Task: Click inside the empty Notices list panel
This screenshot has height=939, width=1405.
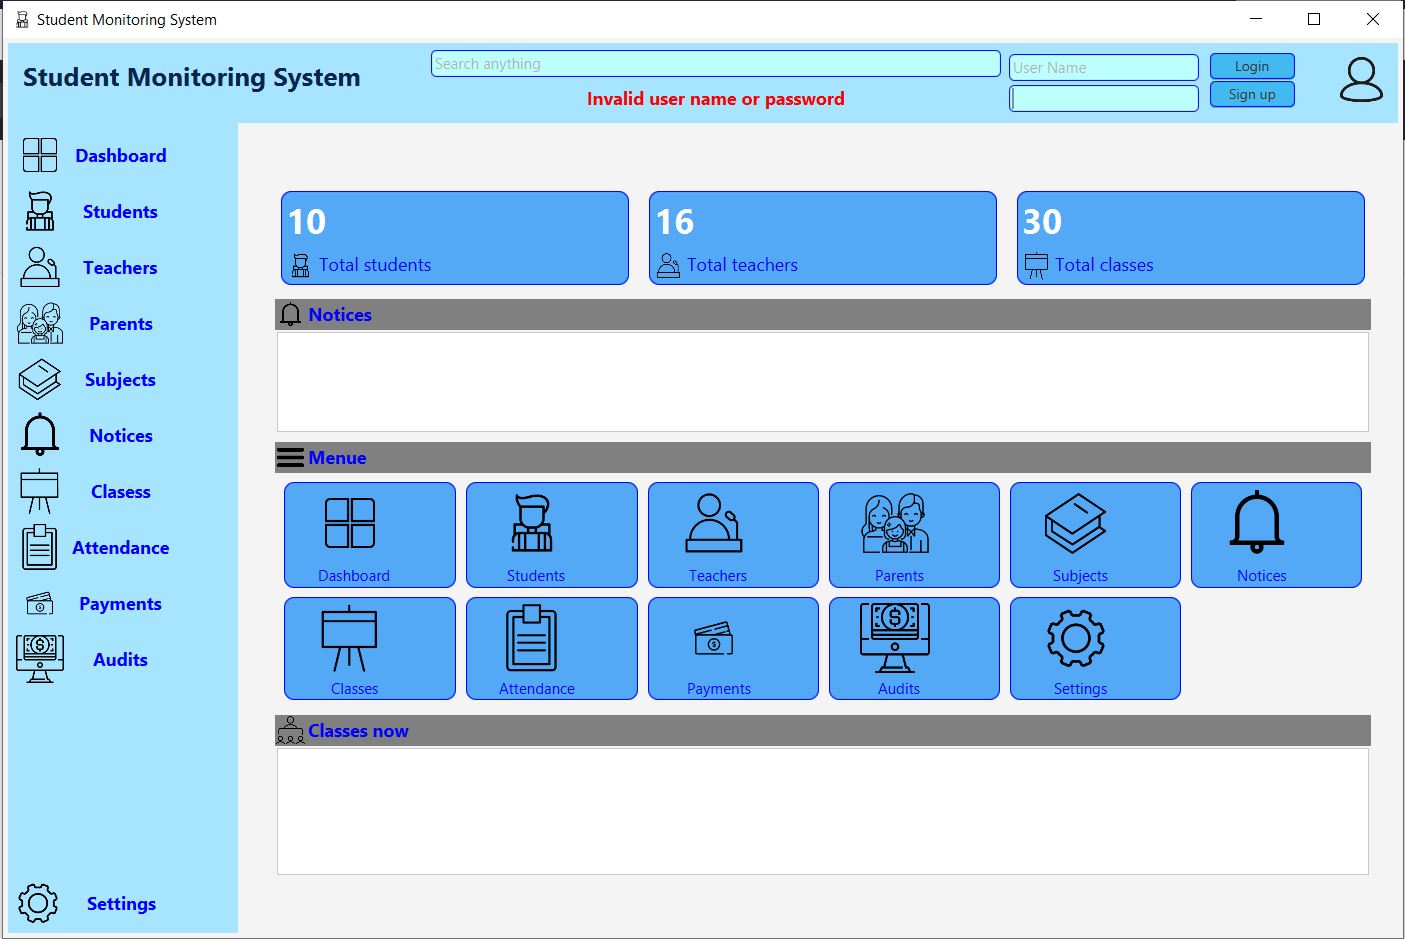Action: coord(823,382)
